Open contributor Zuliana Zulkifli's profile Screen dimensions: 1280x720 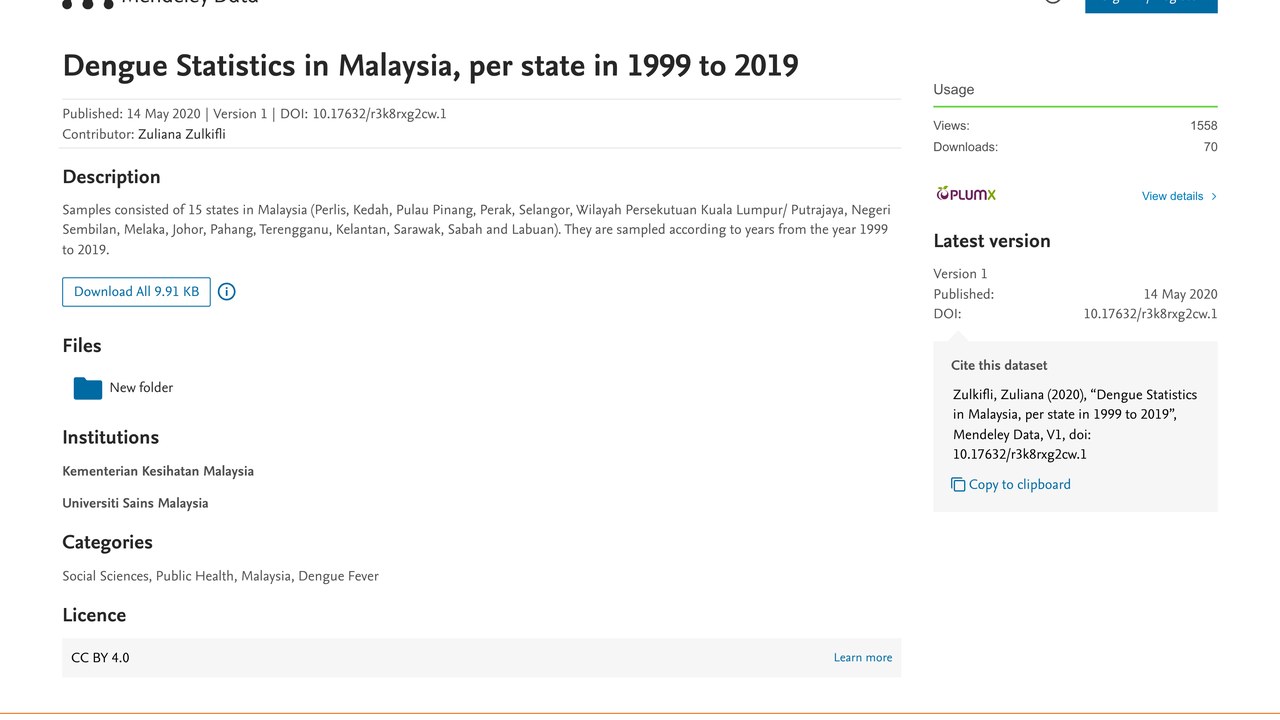pos(182,134)
